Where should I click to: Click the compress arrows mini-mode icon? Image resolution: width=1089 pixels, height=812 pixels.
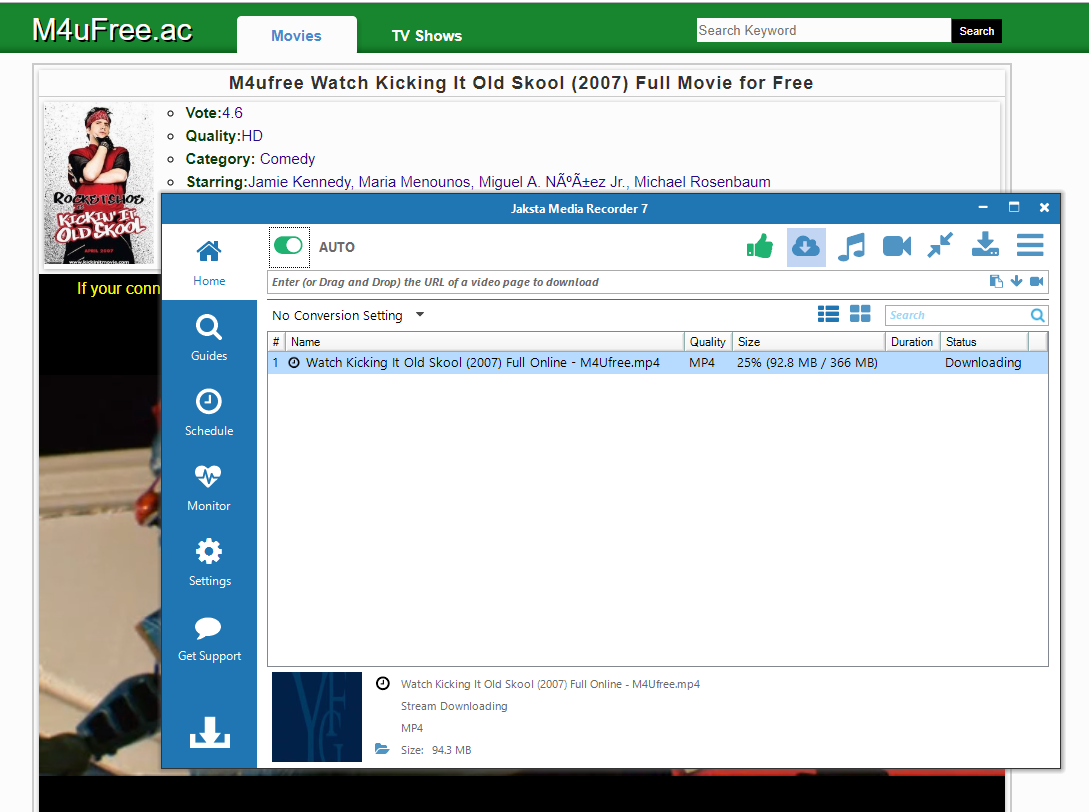pos(940,245)
